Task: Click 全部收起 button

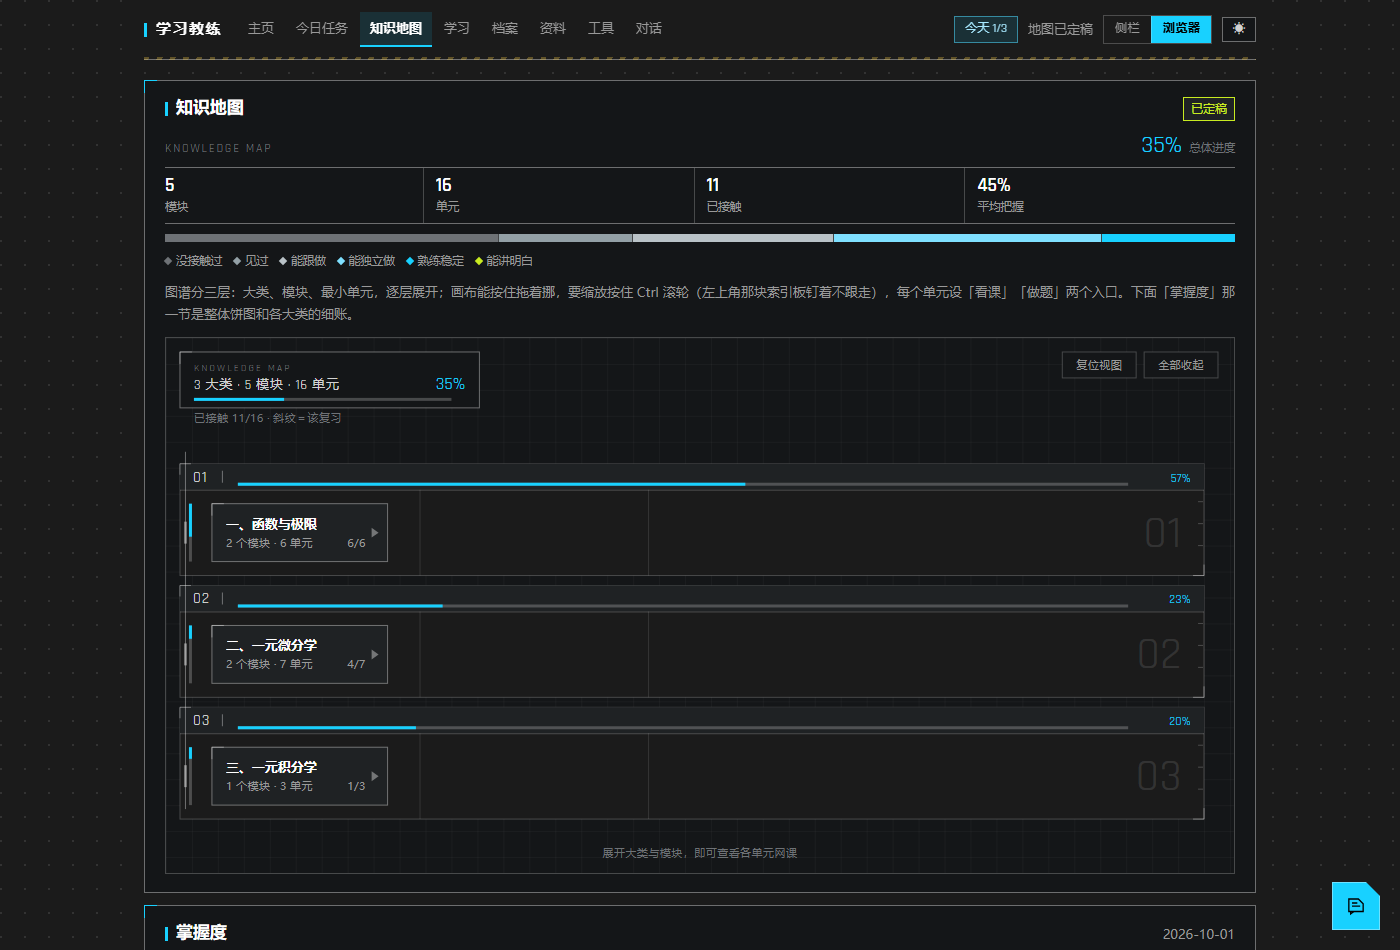Action: [x=1181, y=365]
